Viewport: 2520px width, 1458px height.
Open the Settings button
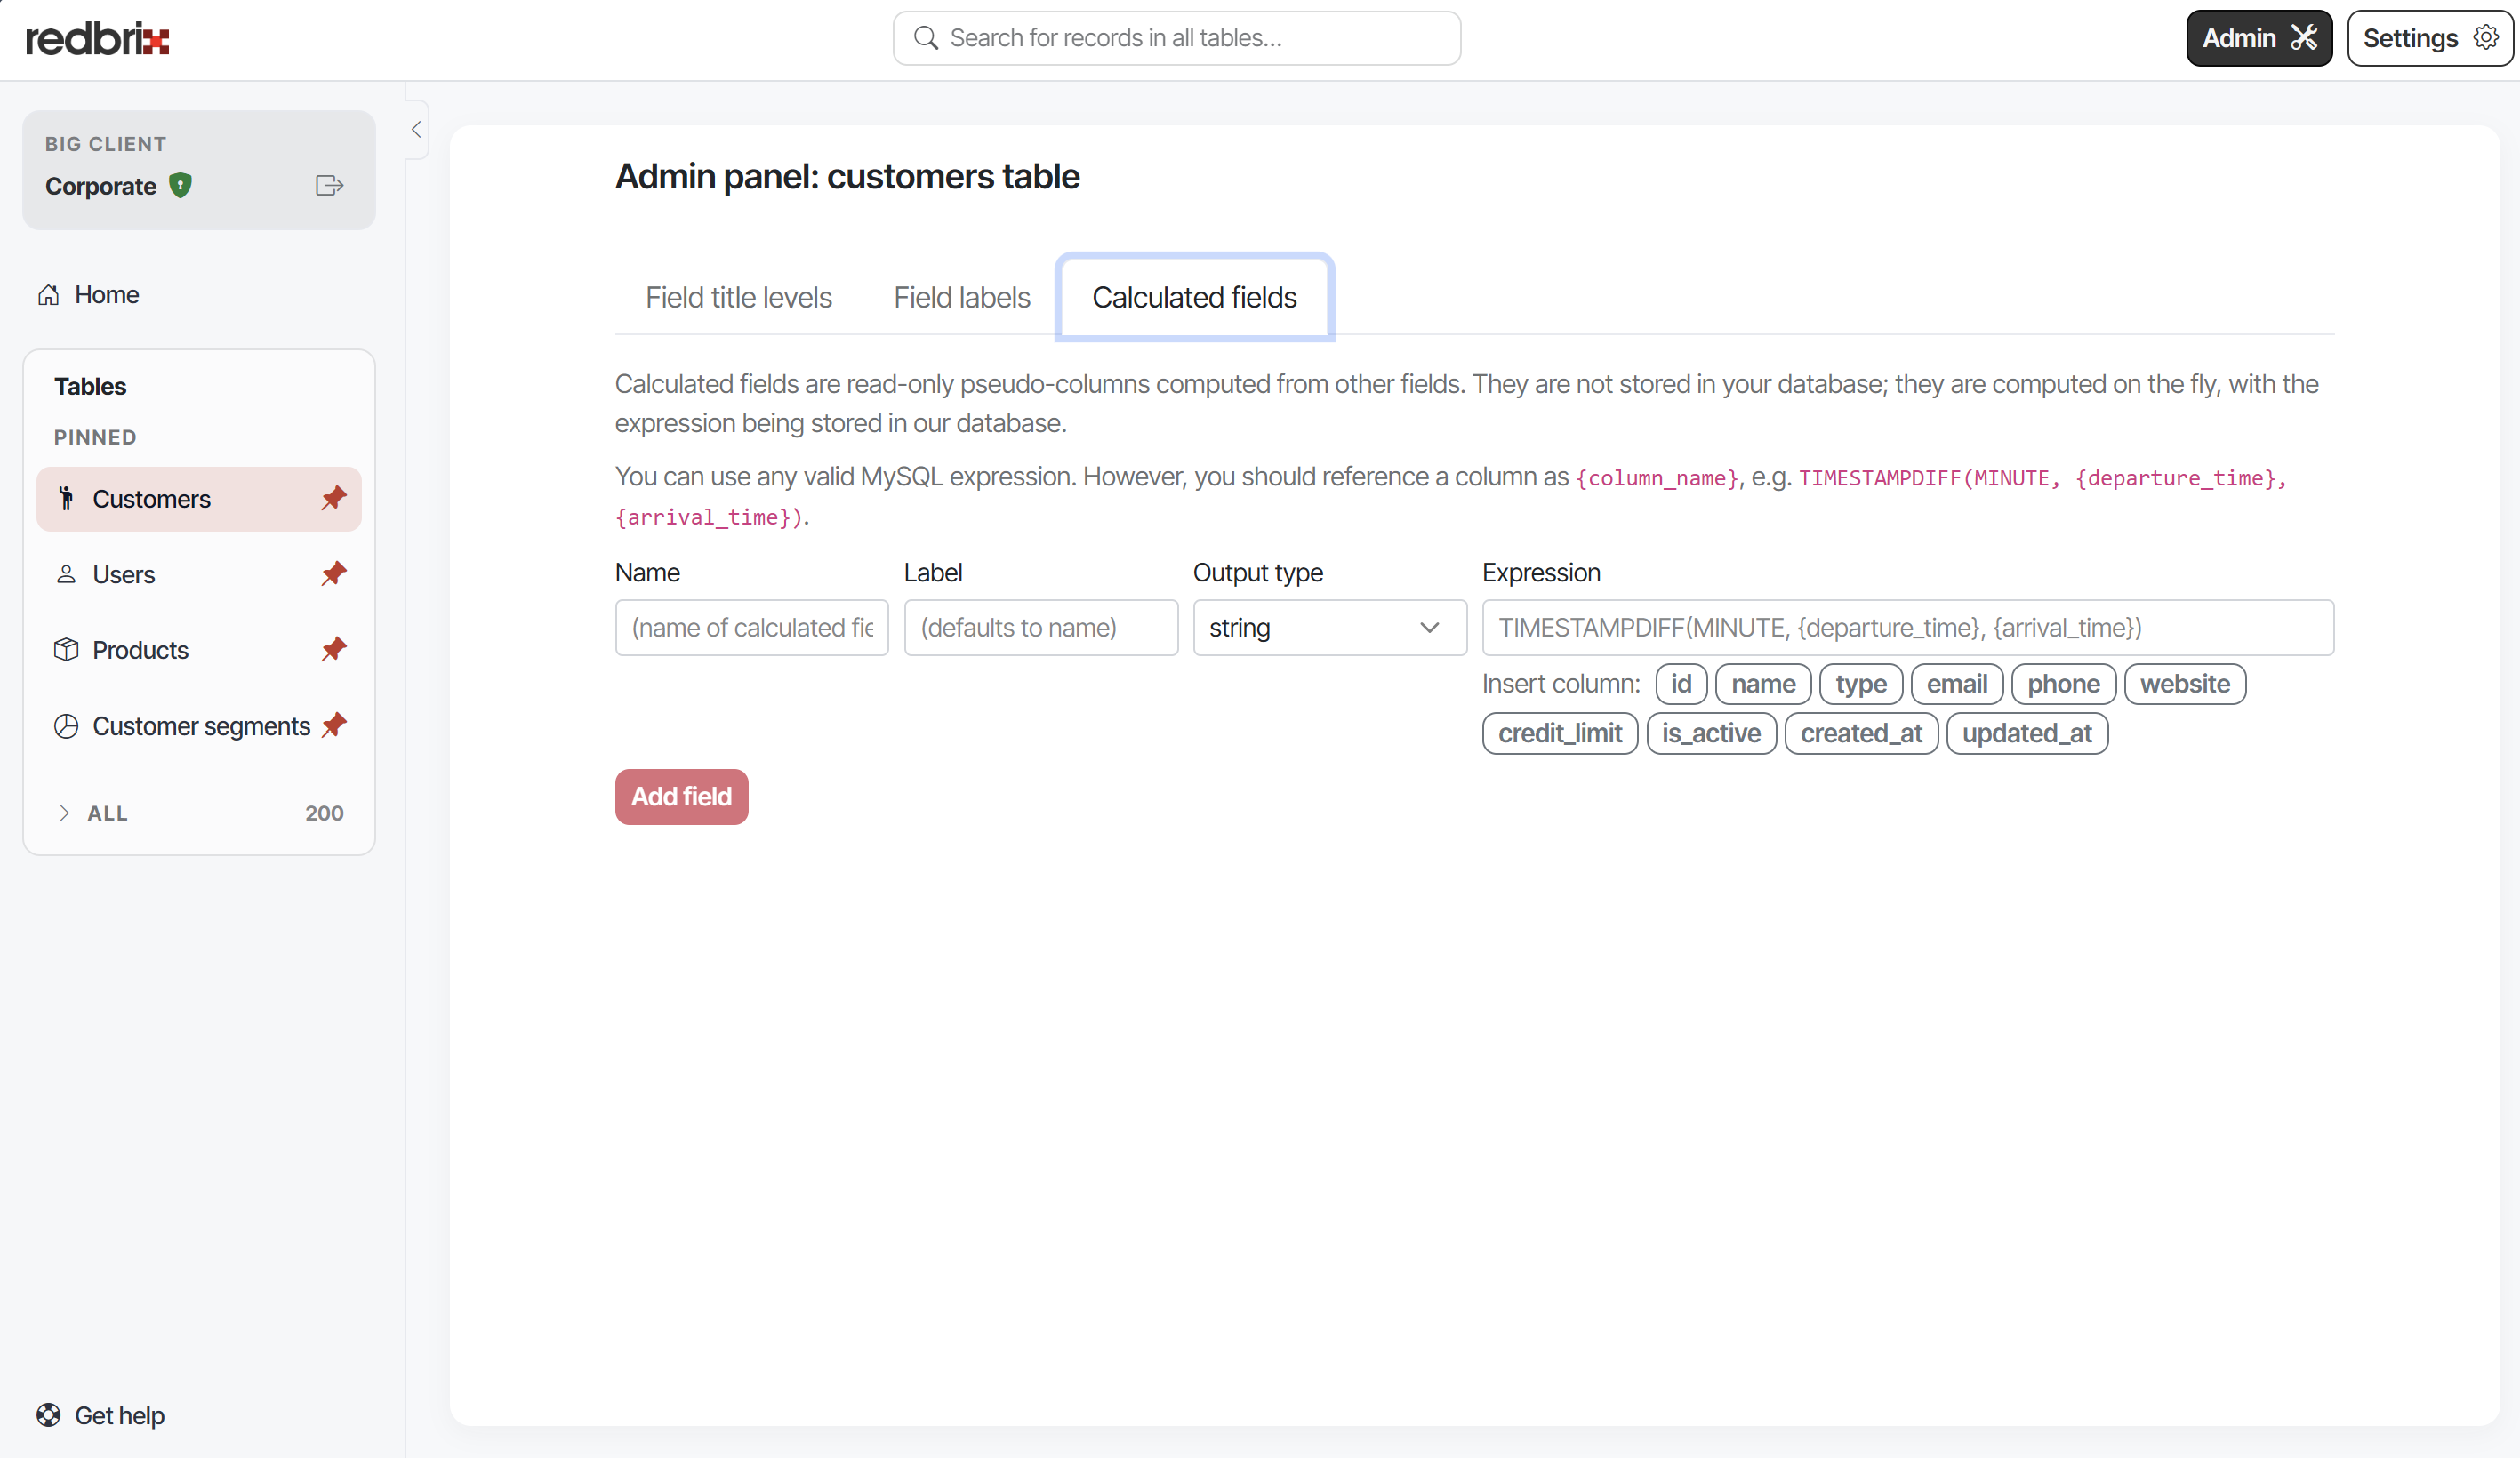pos(2430,38)
